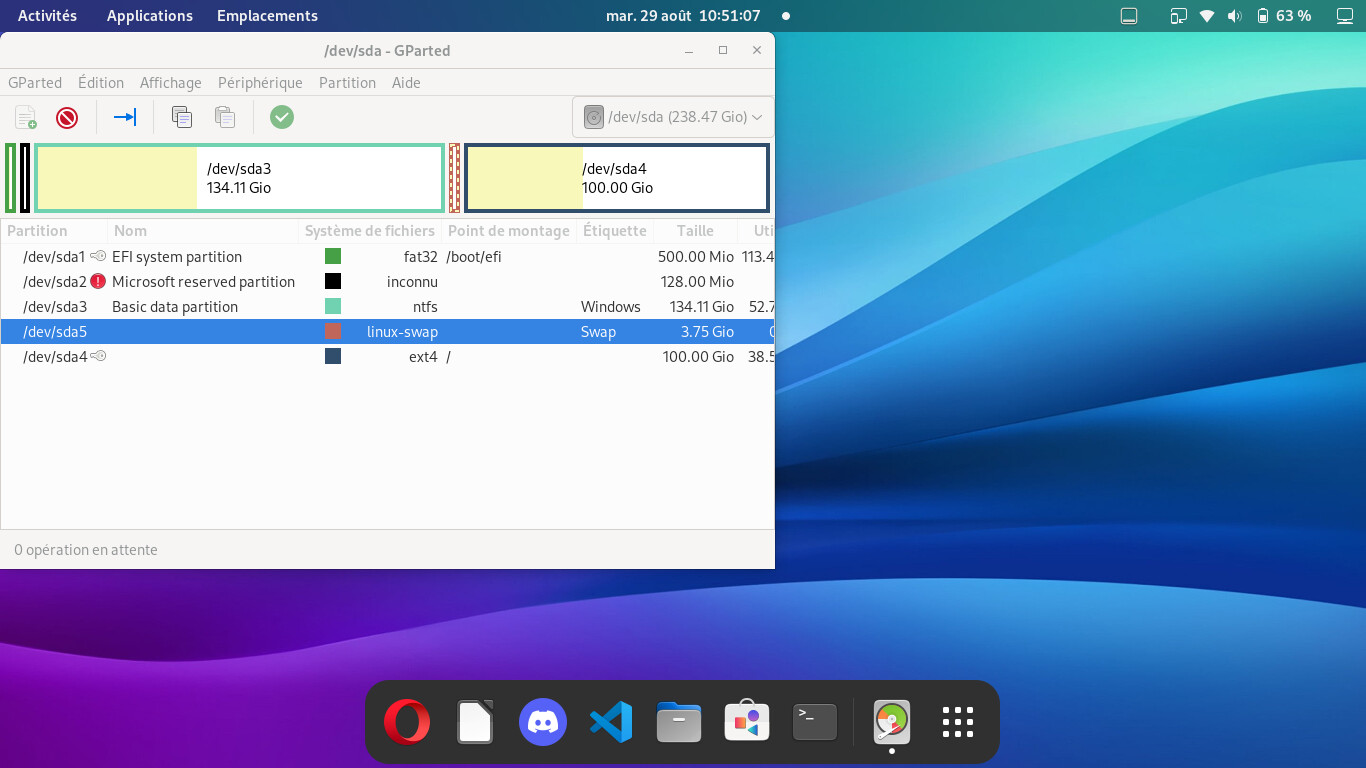The height and width of the screenshot is (768, 1366).
Task: Open the Terminal from the dock
Action: click(815, 722)
